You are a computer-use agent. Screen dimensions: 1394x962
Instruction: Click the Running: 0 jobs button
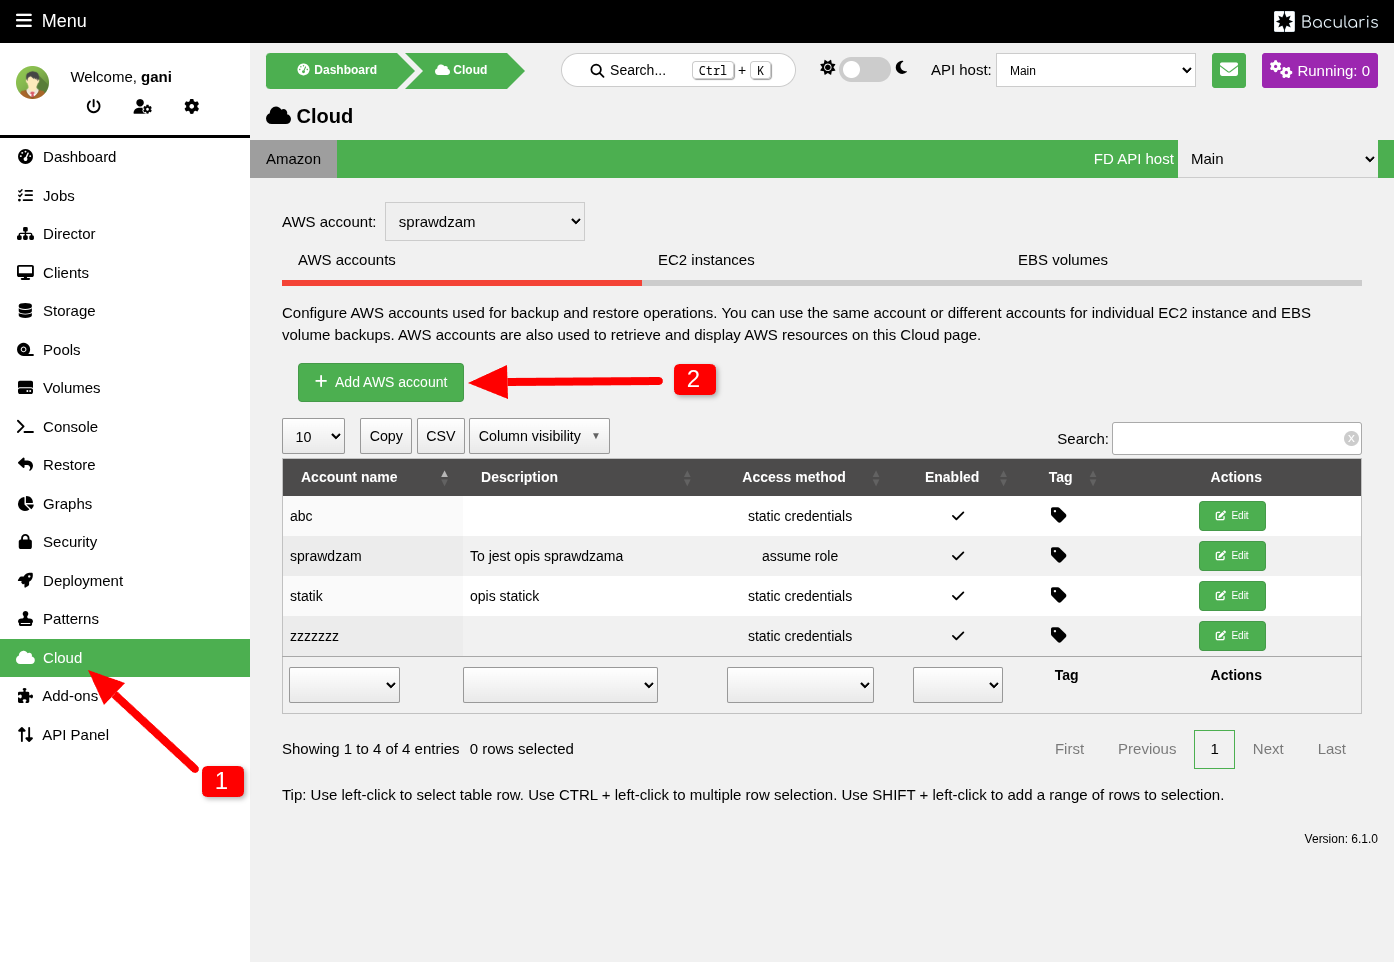1320,70
